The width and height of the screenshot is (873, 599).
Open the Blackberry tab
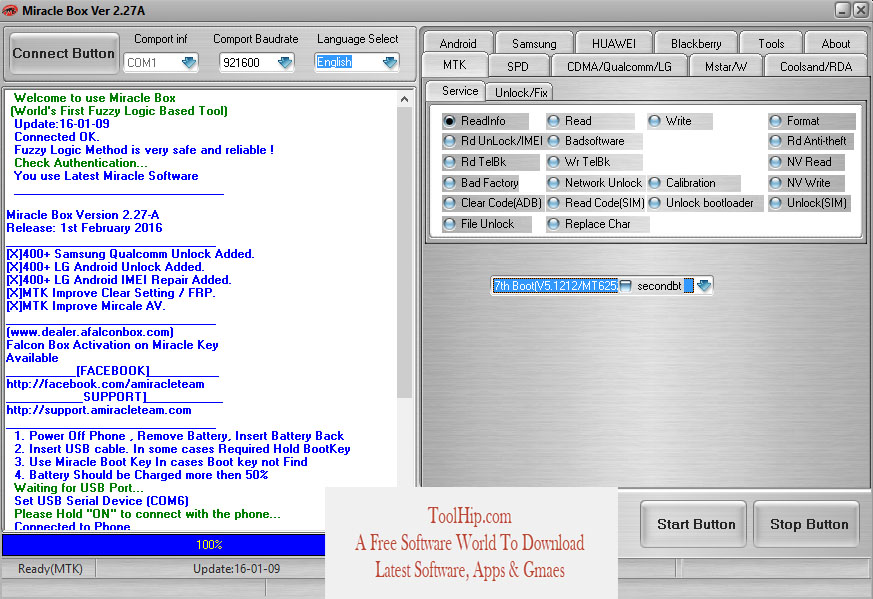point(696,43)
